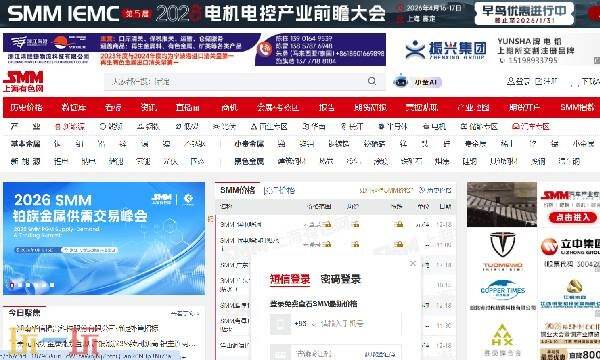
Task: Open the 小金AI robot assistant
Action: pyautogui.click(x=417, y=81)
